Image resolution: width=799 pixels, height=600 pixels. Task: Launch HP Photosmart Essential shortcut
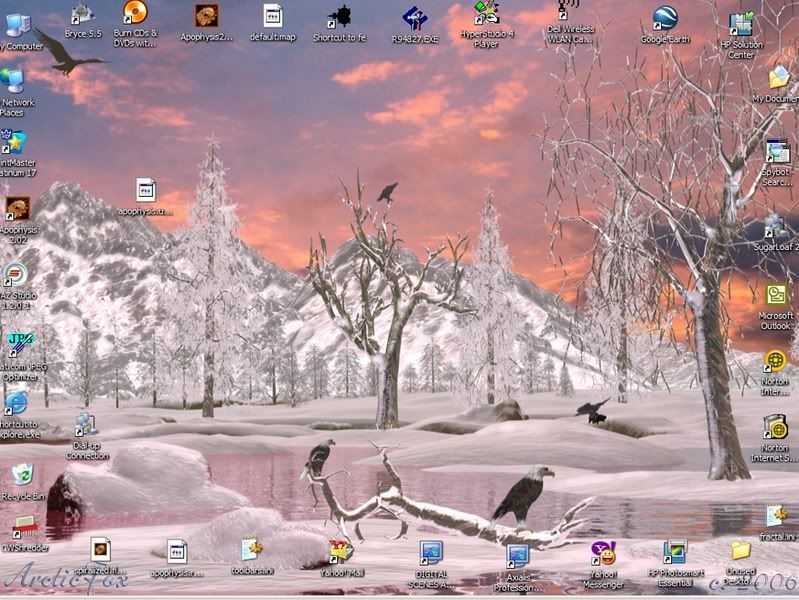tap(675, 553)
